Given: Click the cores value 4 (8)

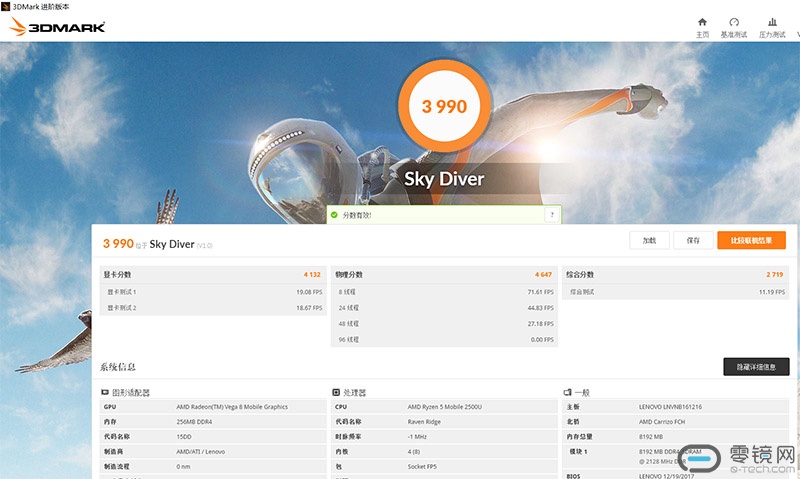Looking at the screenshot, I should point(414,451).
